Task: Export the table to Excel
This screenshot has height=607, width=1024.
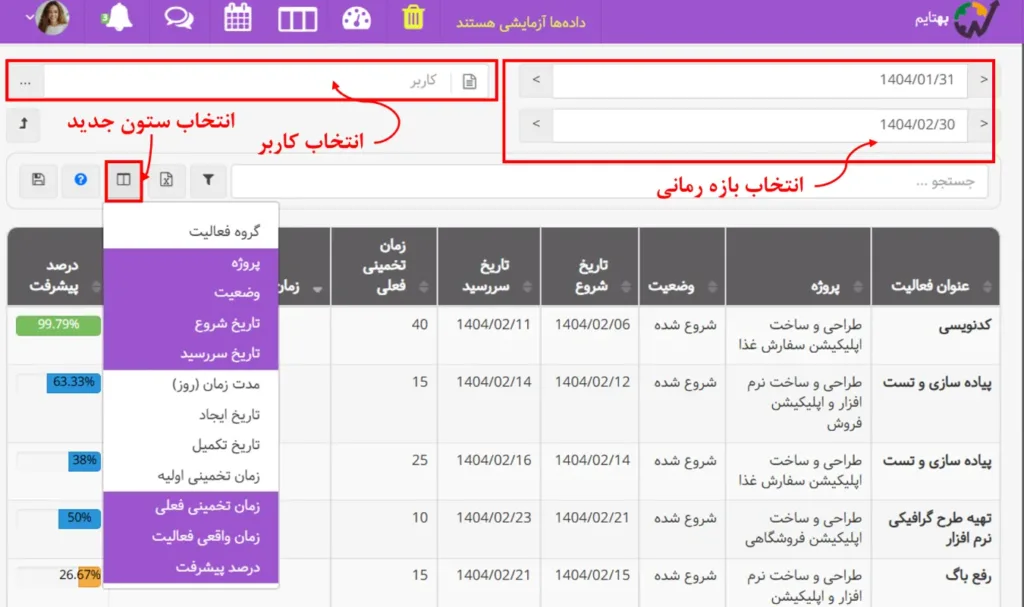Action: tap(166, 180)
